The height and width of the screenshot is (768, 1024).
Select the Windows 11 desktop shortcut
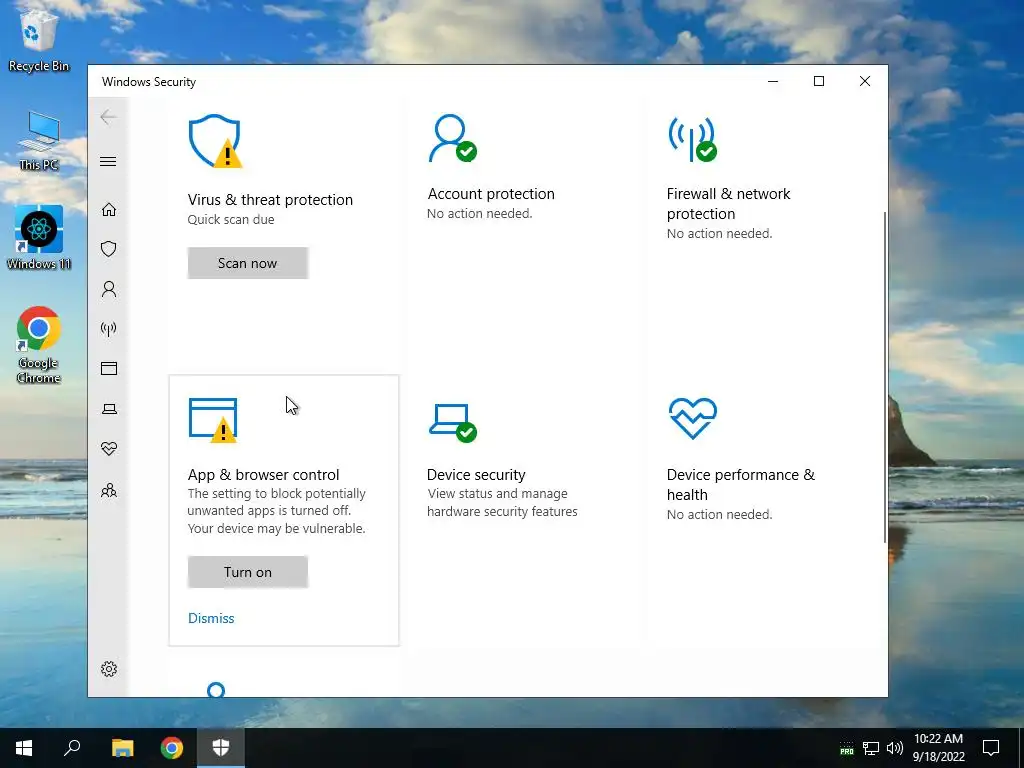(x=39, y=238)
